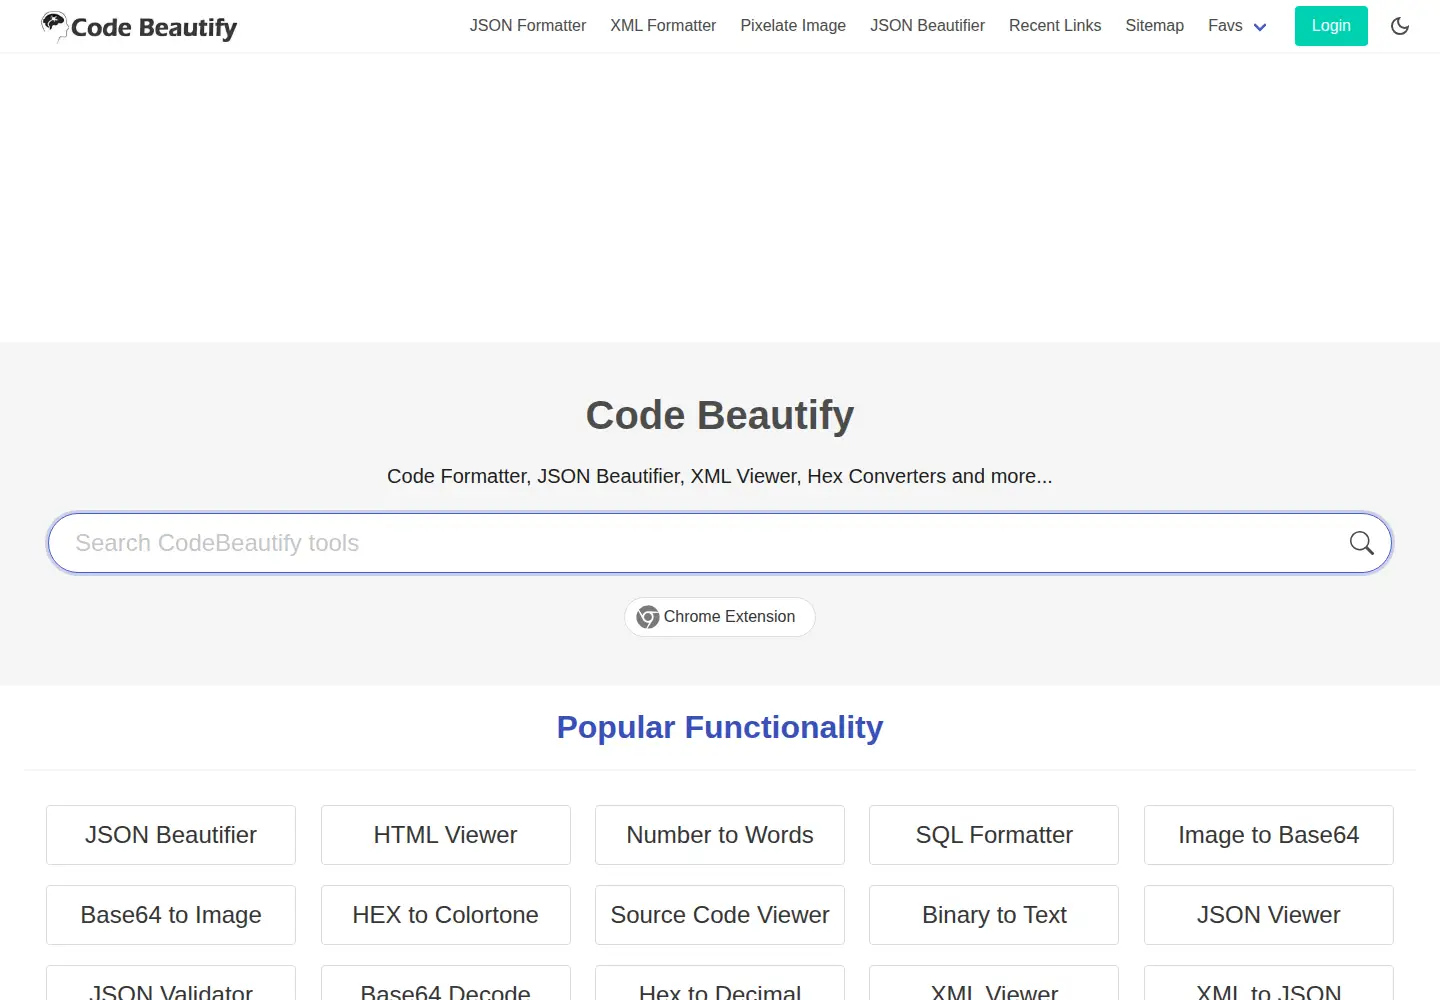Open Pixelate Image in top navigation
Image resolution: width=1440 pixels, height=1000 pixels.
pos(793,26)
